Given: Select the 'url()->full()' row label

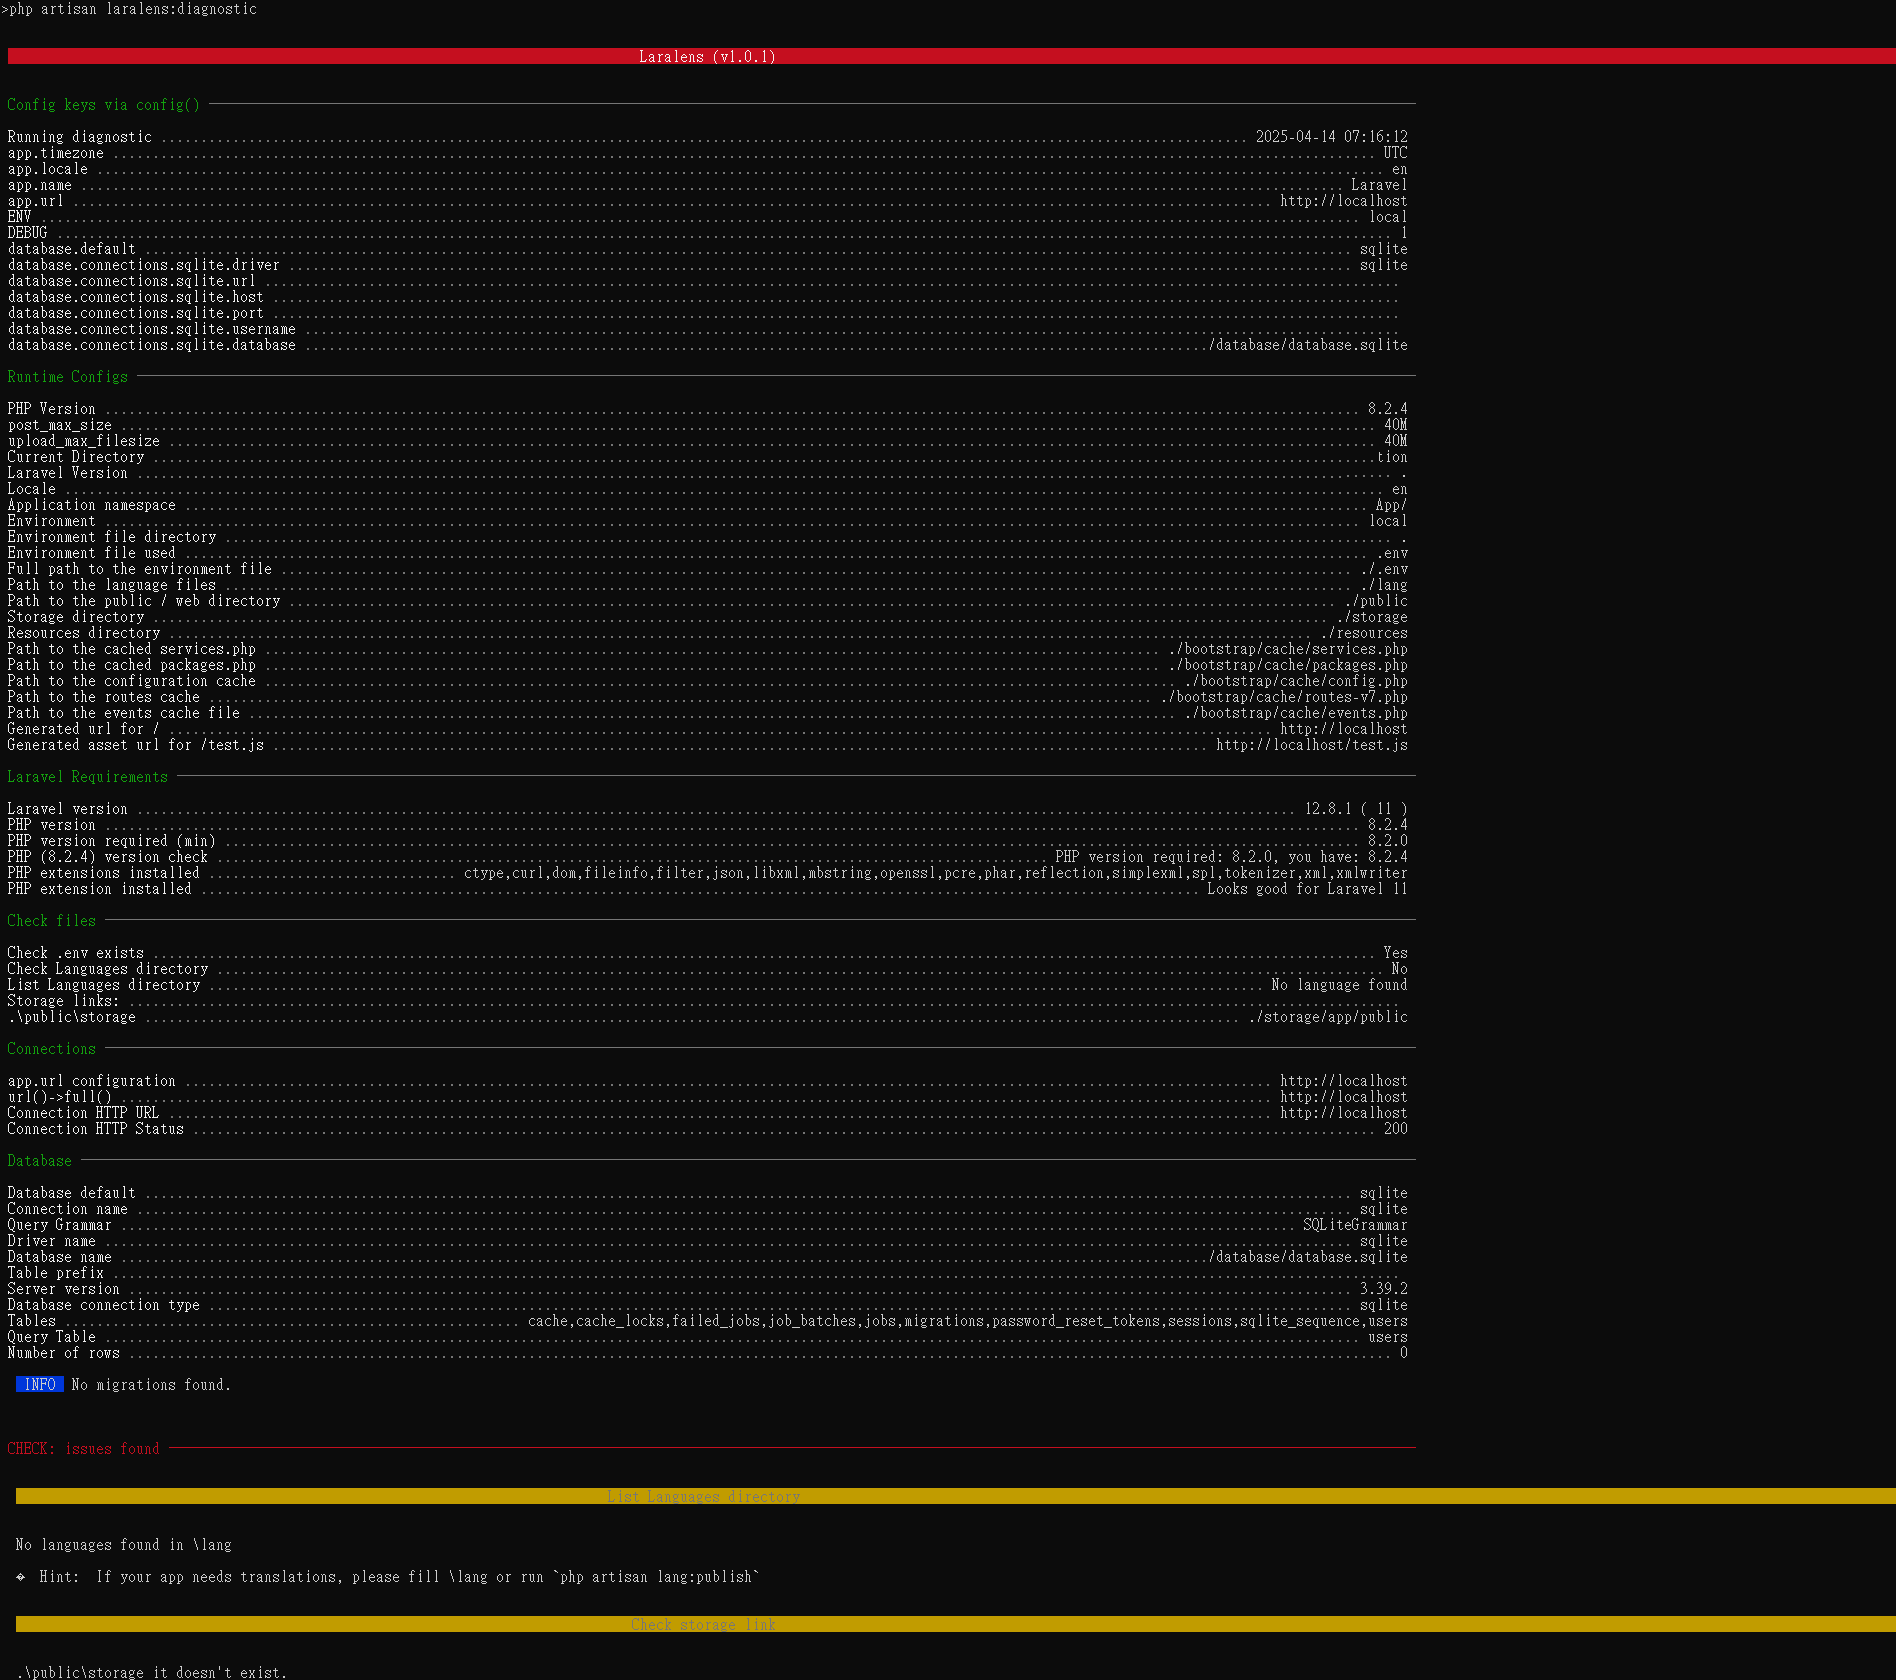Looking at the screenshot, I should (60, 1097).
